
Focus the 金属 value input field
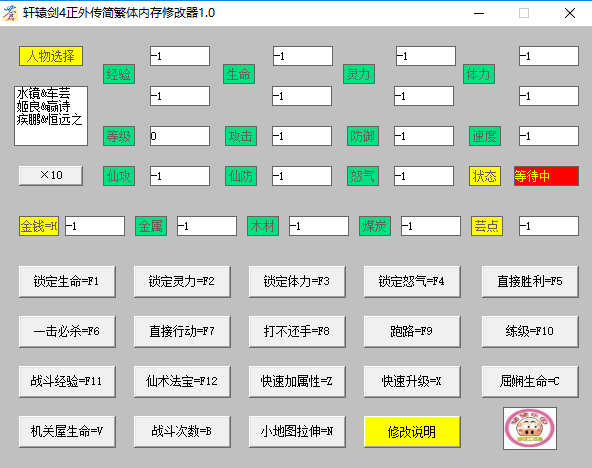[207, 226]
